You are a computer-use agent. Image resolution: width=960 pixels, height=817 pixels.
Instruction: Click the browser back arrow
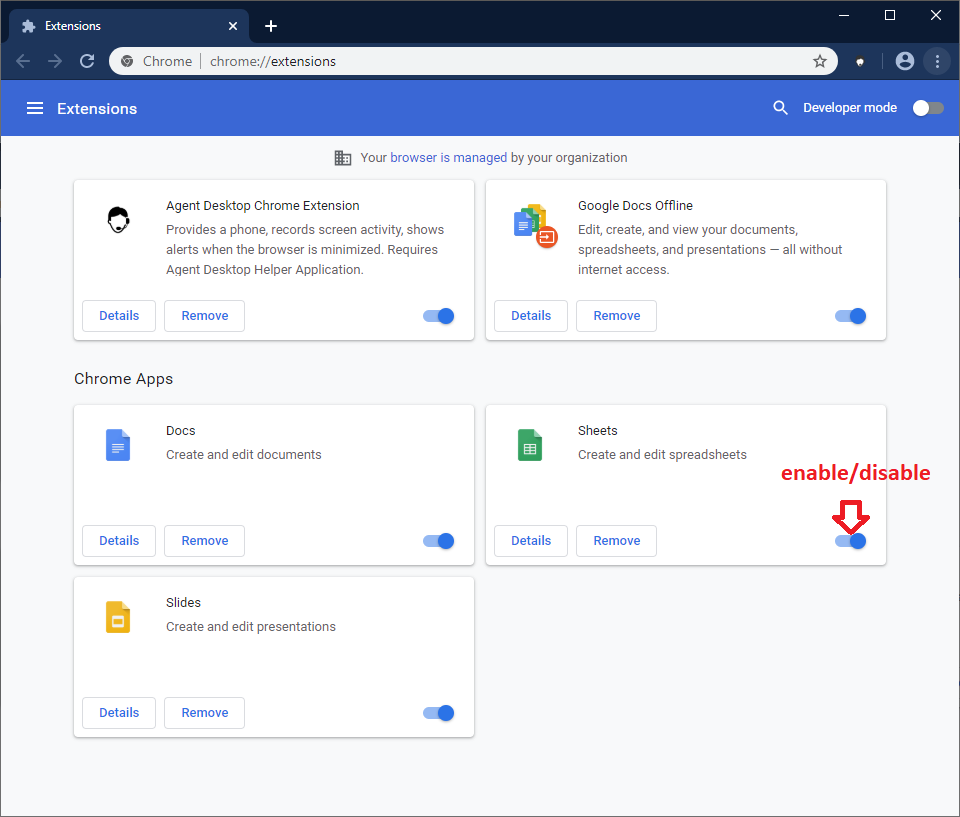click(23, 61)
